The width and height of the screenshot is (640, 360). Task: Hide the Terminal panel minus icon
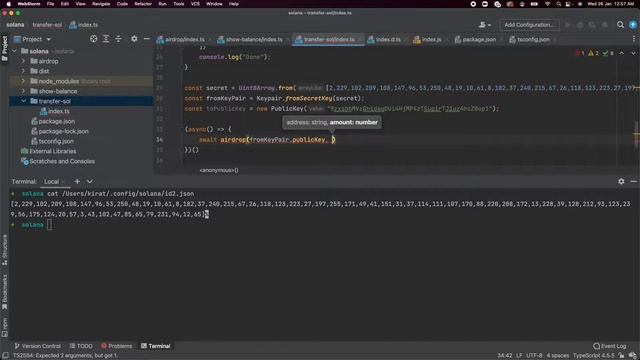click(633, 181)
